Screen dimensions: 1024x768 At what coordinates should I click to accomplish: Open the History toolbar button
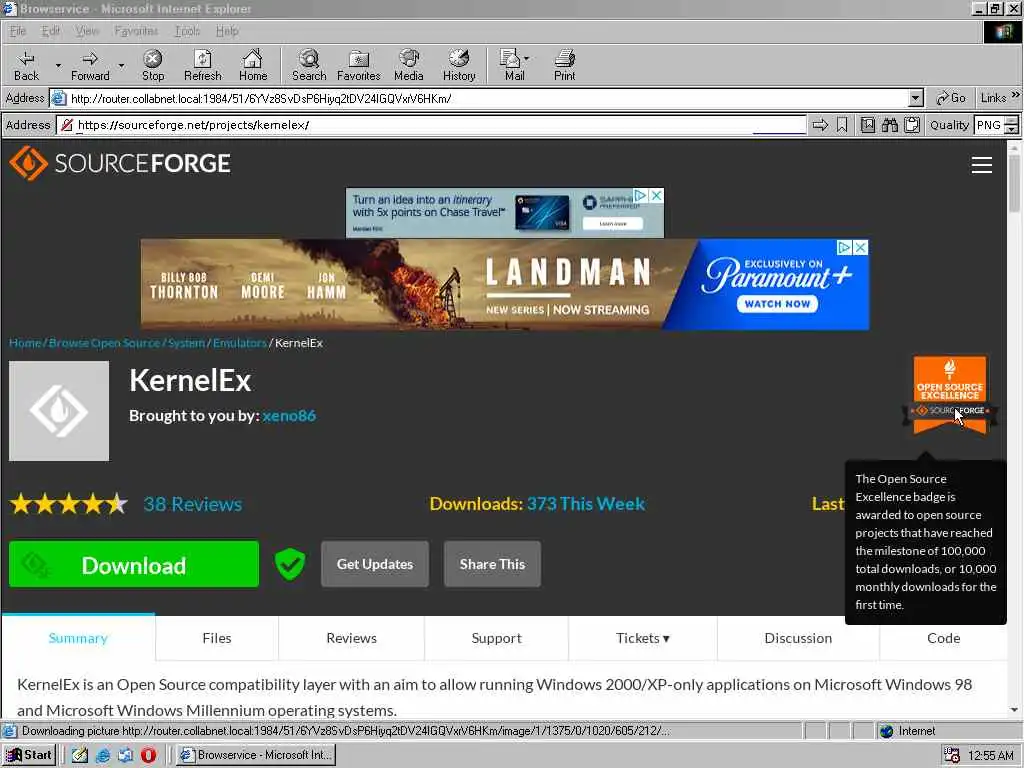coord(459,65)
